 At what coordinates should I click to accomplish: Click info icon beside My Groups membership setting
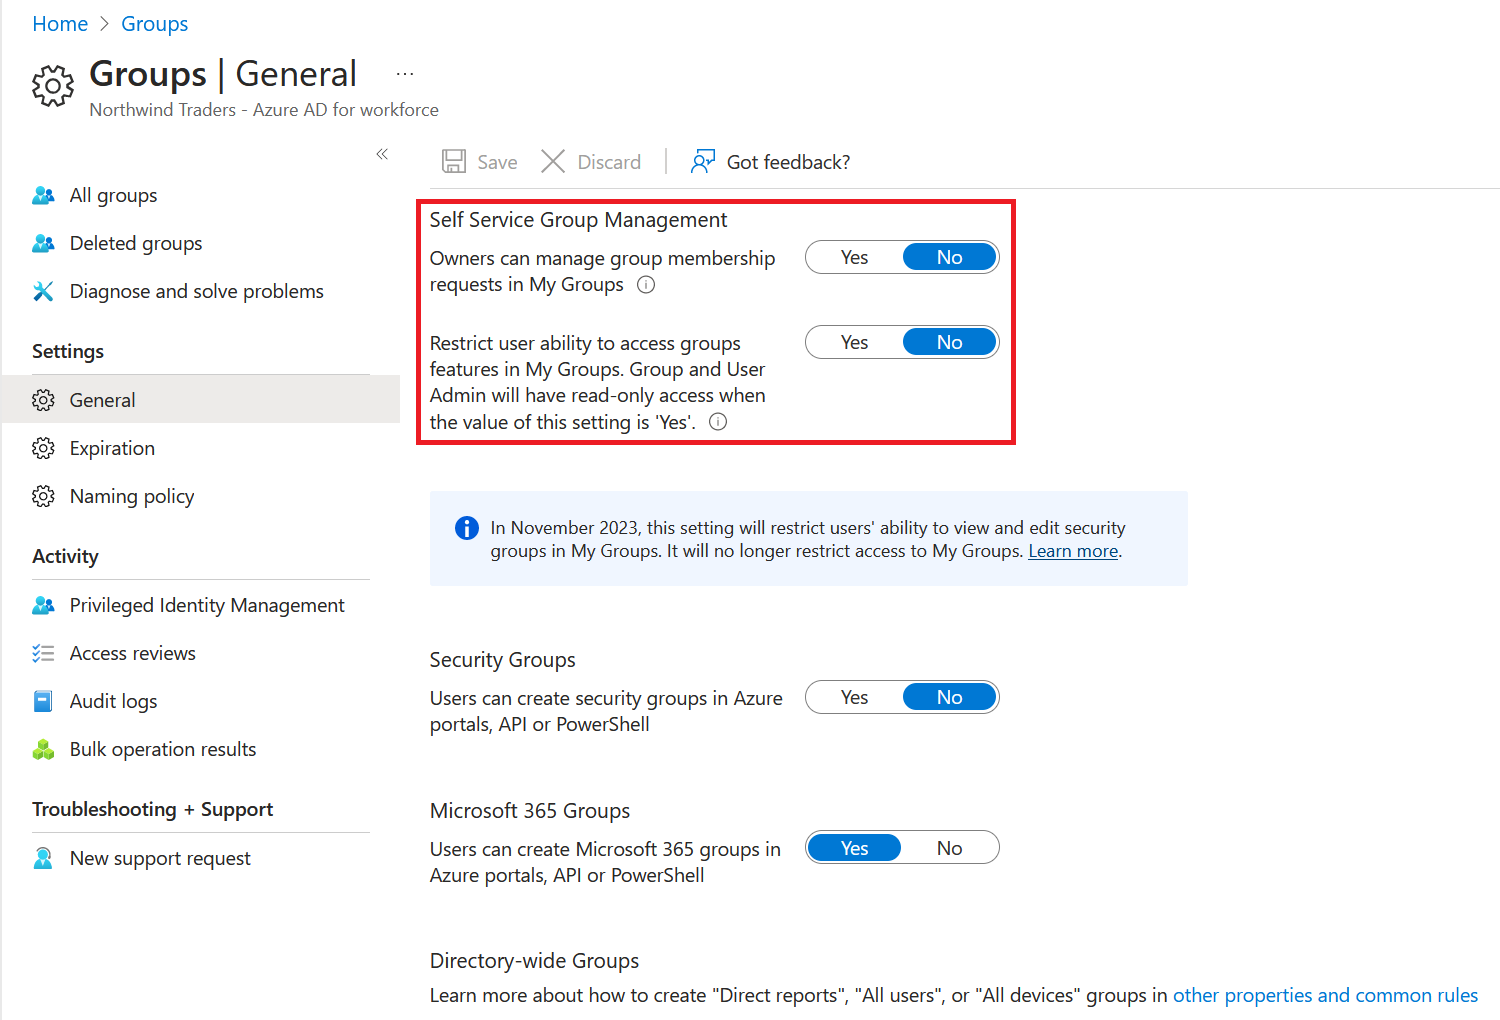click(646, 285)
